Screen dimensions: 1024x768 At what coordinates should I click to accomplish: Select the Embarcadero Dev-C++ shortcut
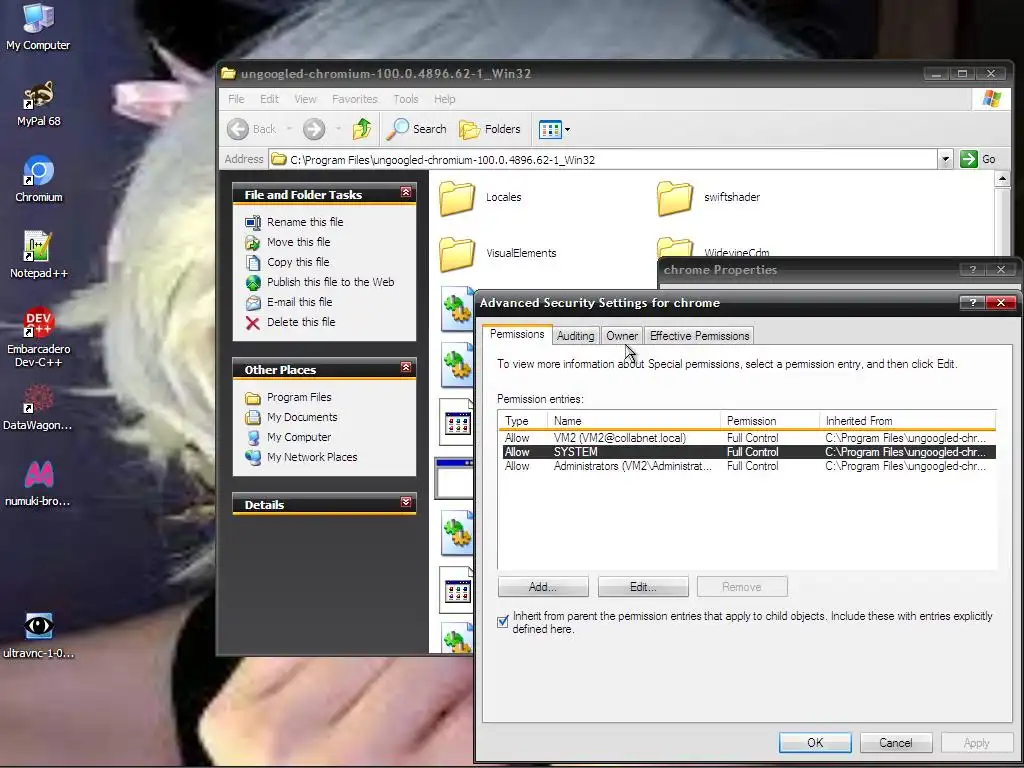(38, 338)
